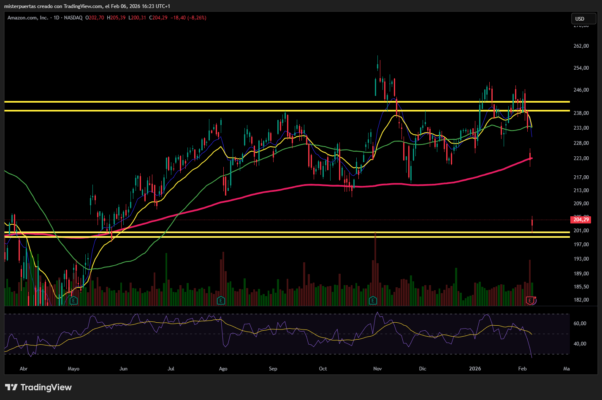Open the USD currency selector
This screenshot has height=400, width=602.
tap(578, 19)
